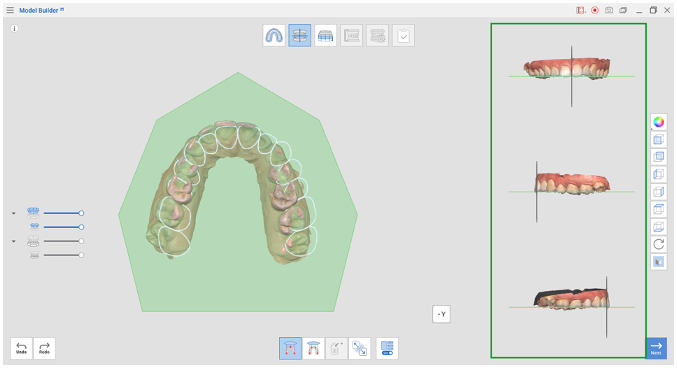This screenshot has width=677, height=368.
Task: Switch to the front view cube
Action: 658,140
